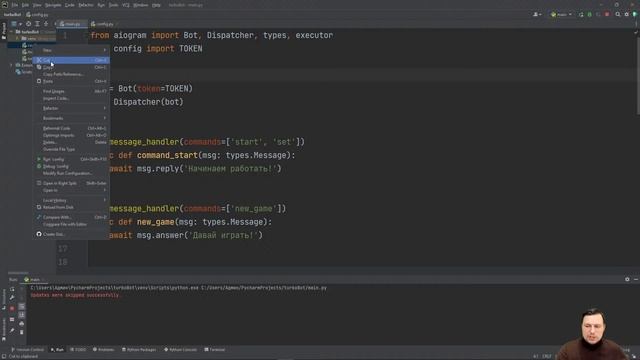Choose Paste in the context menu
Screen dimensions: 640x360
point(71,81)
